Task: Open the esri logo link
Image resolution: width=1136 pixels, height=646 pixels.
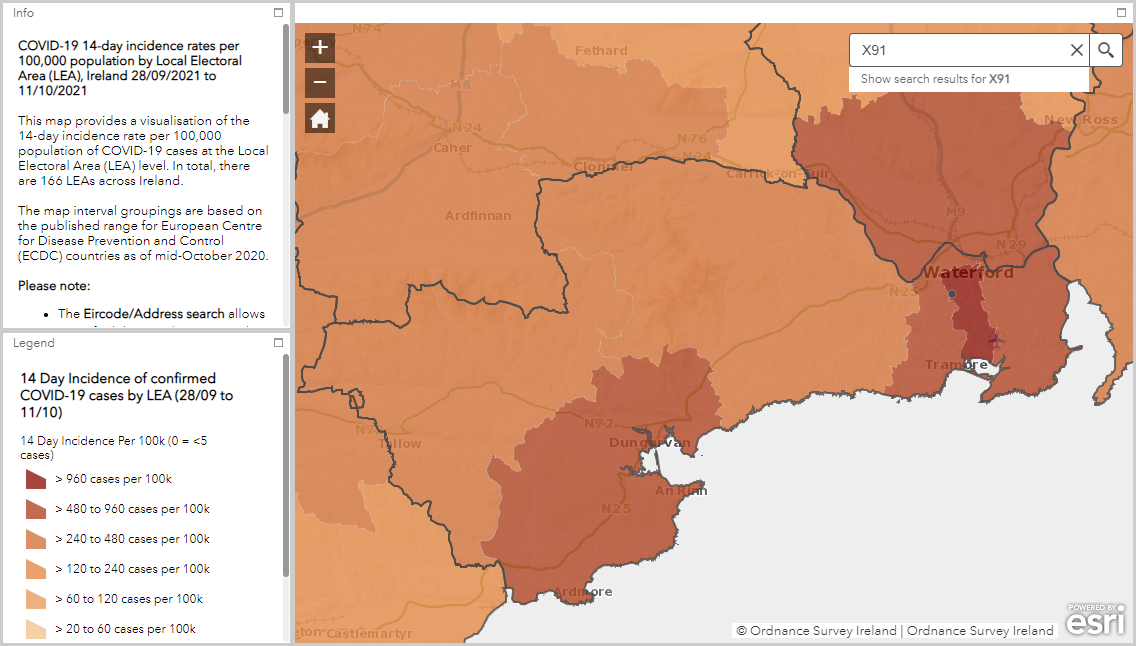Action: pyautogui.click(x=1095, y=620)
